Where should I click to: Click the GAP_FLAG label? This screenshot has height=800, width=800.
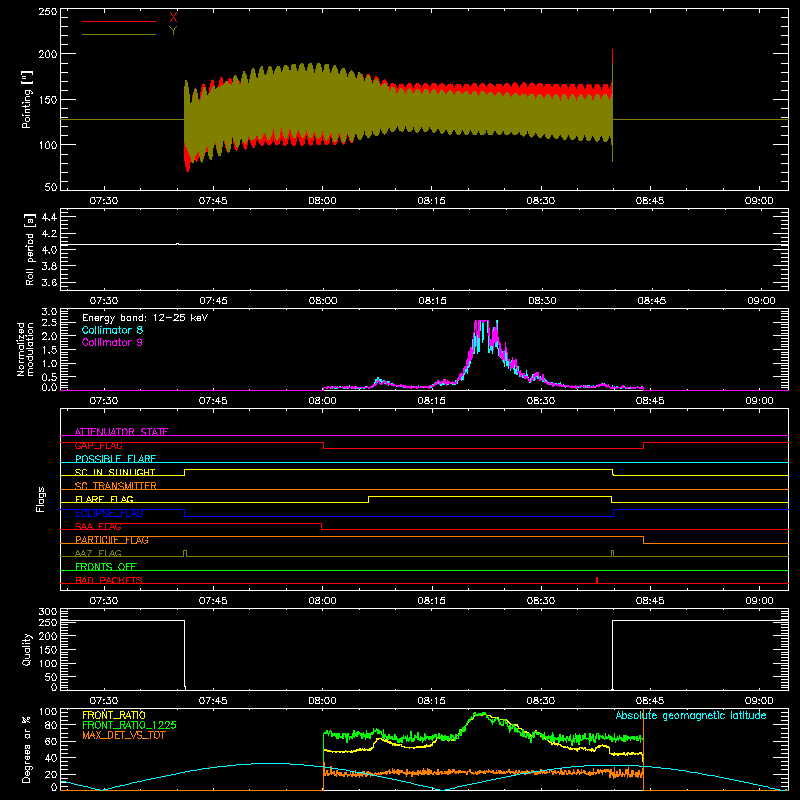[x=98, y=445]
